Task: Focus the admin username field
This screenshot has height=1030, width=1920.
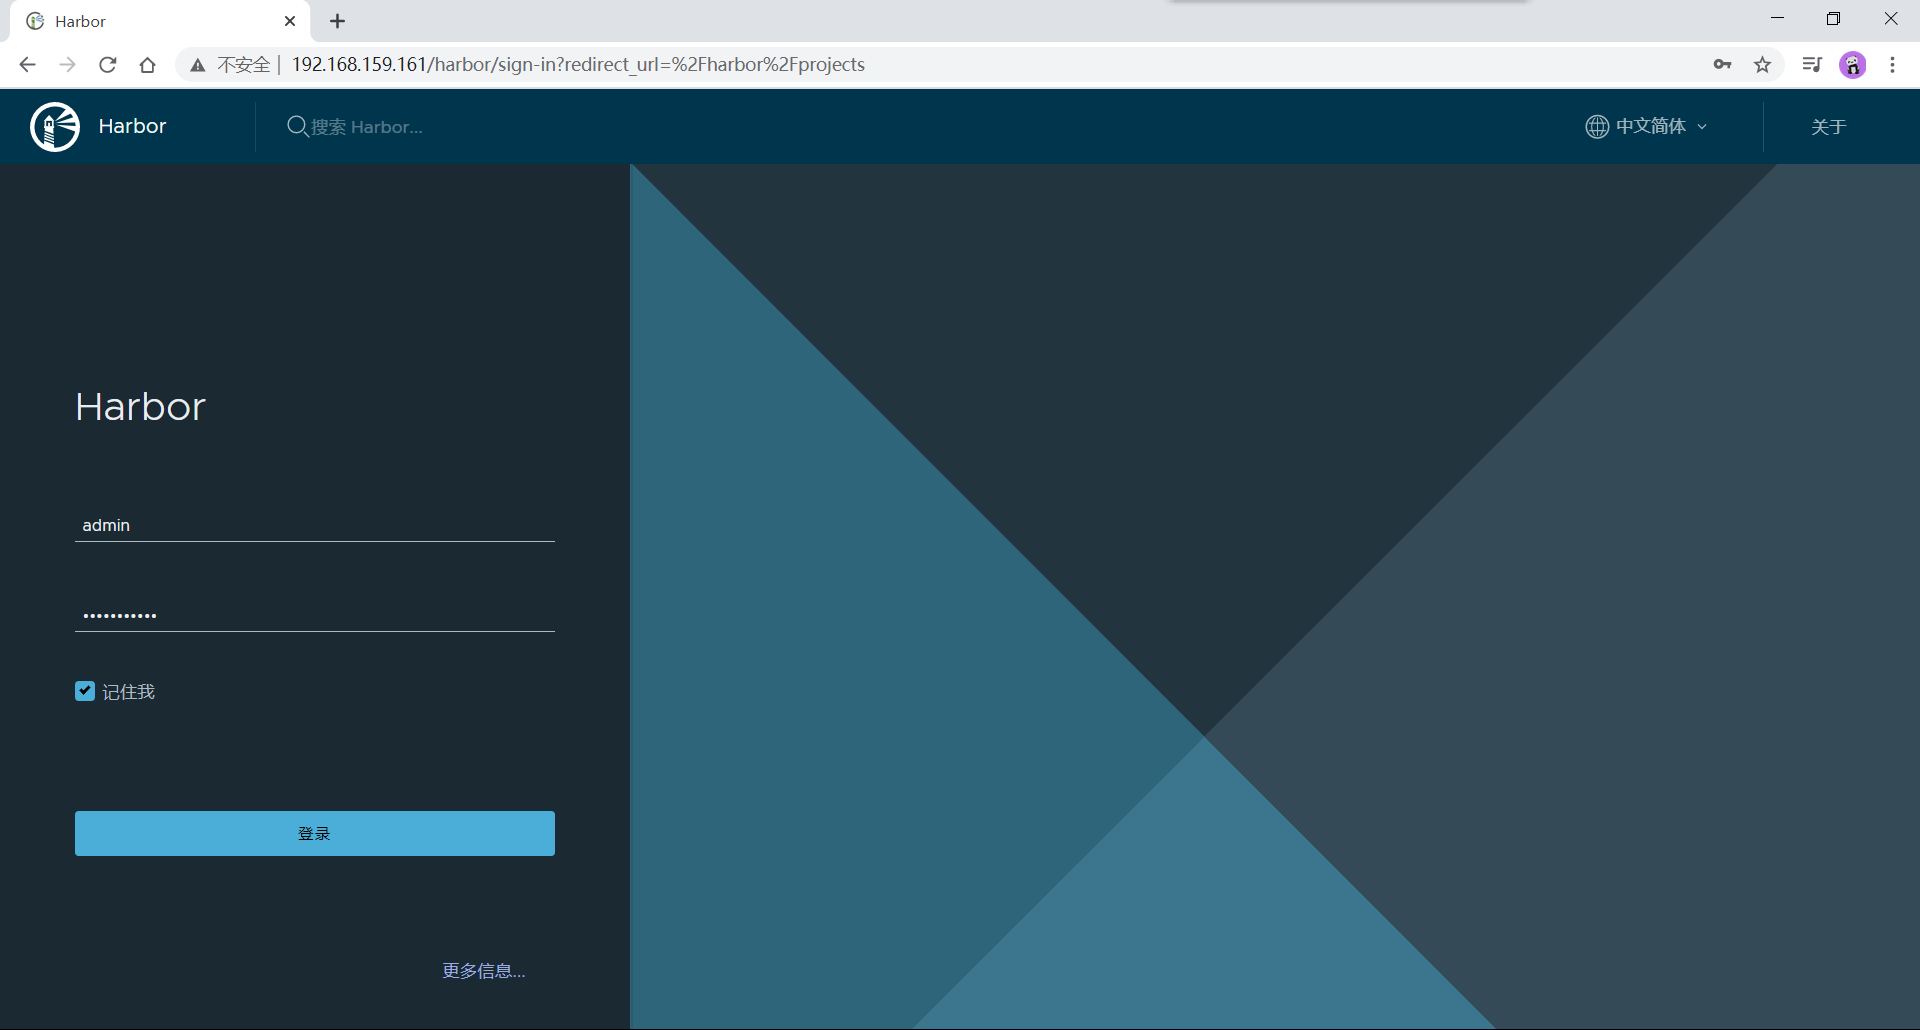Action: pos(315,525)
